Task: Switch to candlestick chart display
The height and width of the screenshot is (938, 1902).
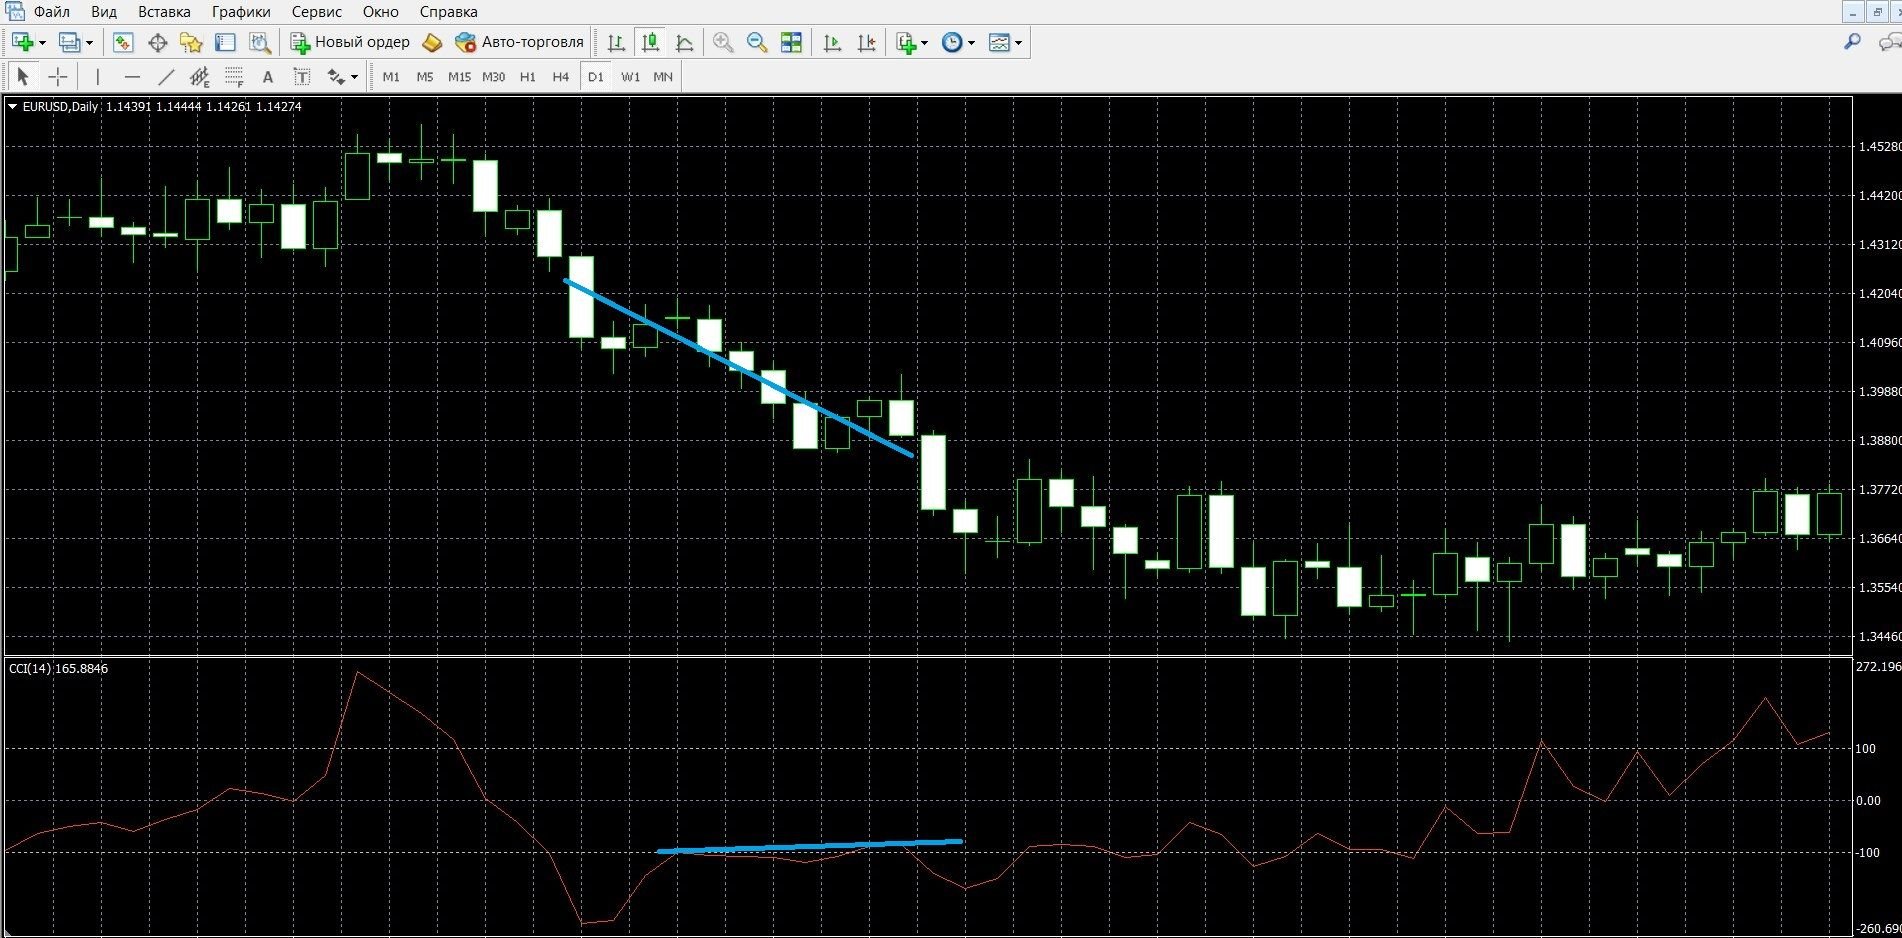Action: click(650, 42)
